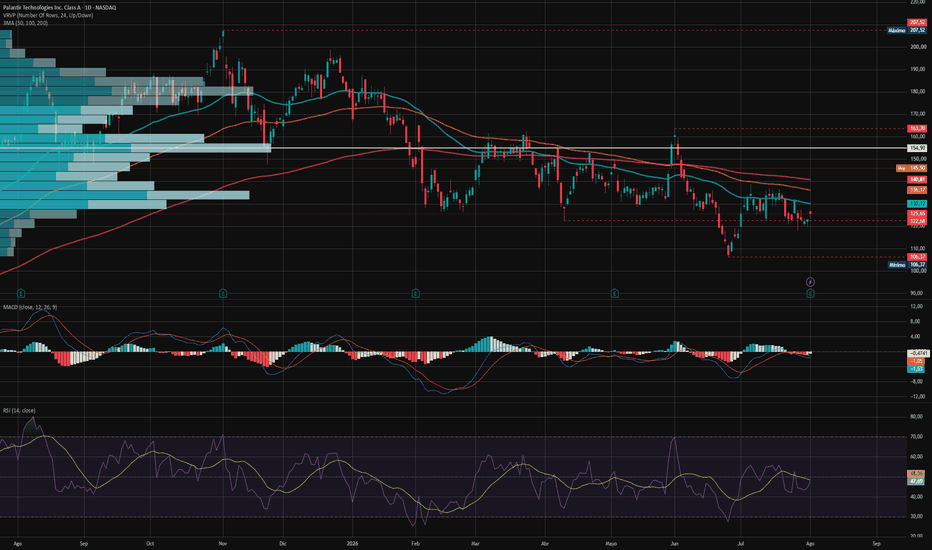This screenshot has width=932, height=550.
Task: Click the Mar label on time axis
Action: 475,543
